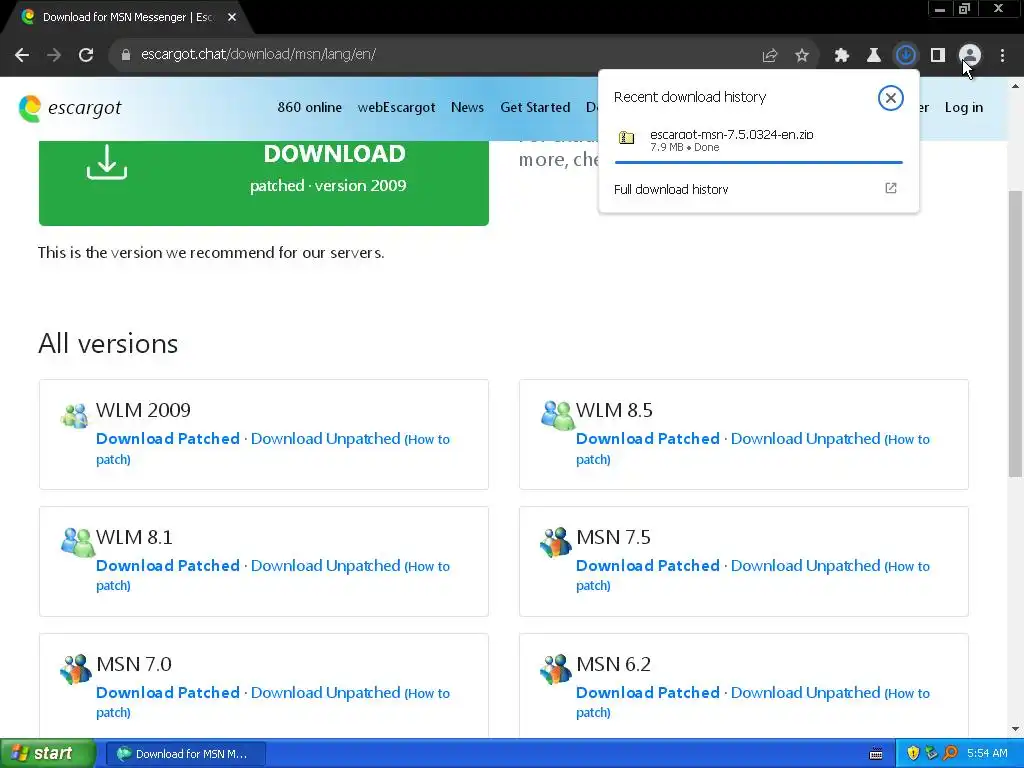Click the zip file icon in downloads
This screenshot has height=768, width=1024.
click(626, 138)
